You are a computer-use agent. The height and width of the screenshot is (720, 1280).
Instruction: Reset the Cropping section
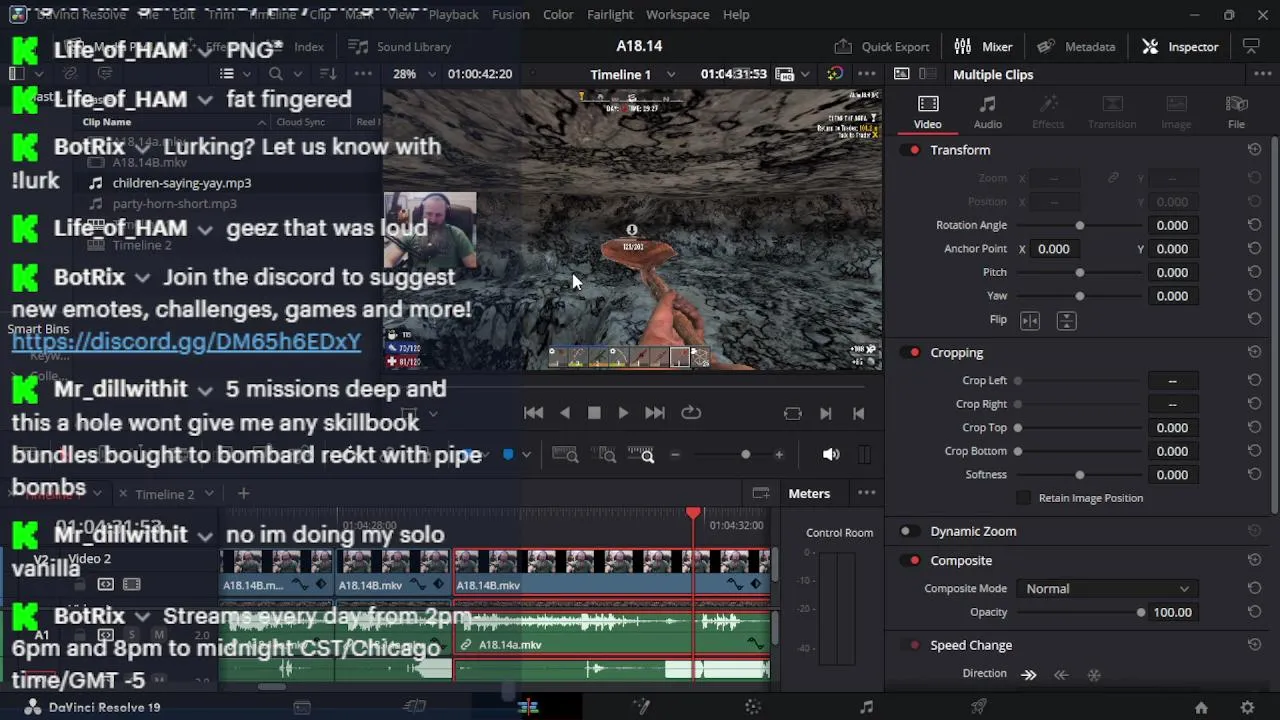[1254, 353]
